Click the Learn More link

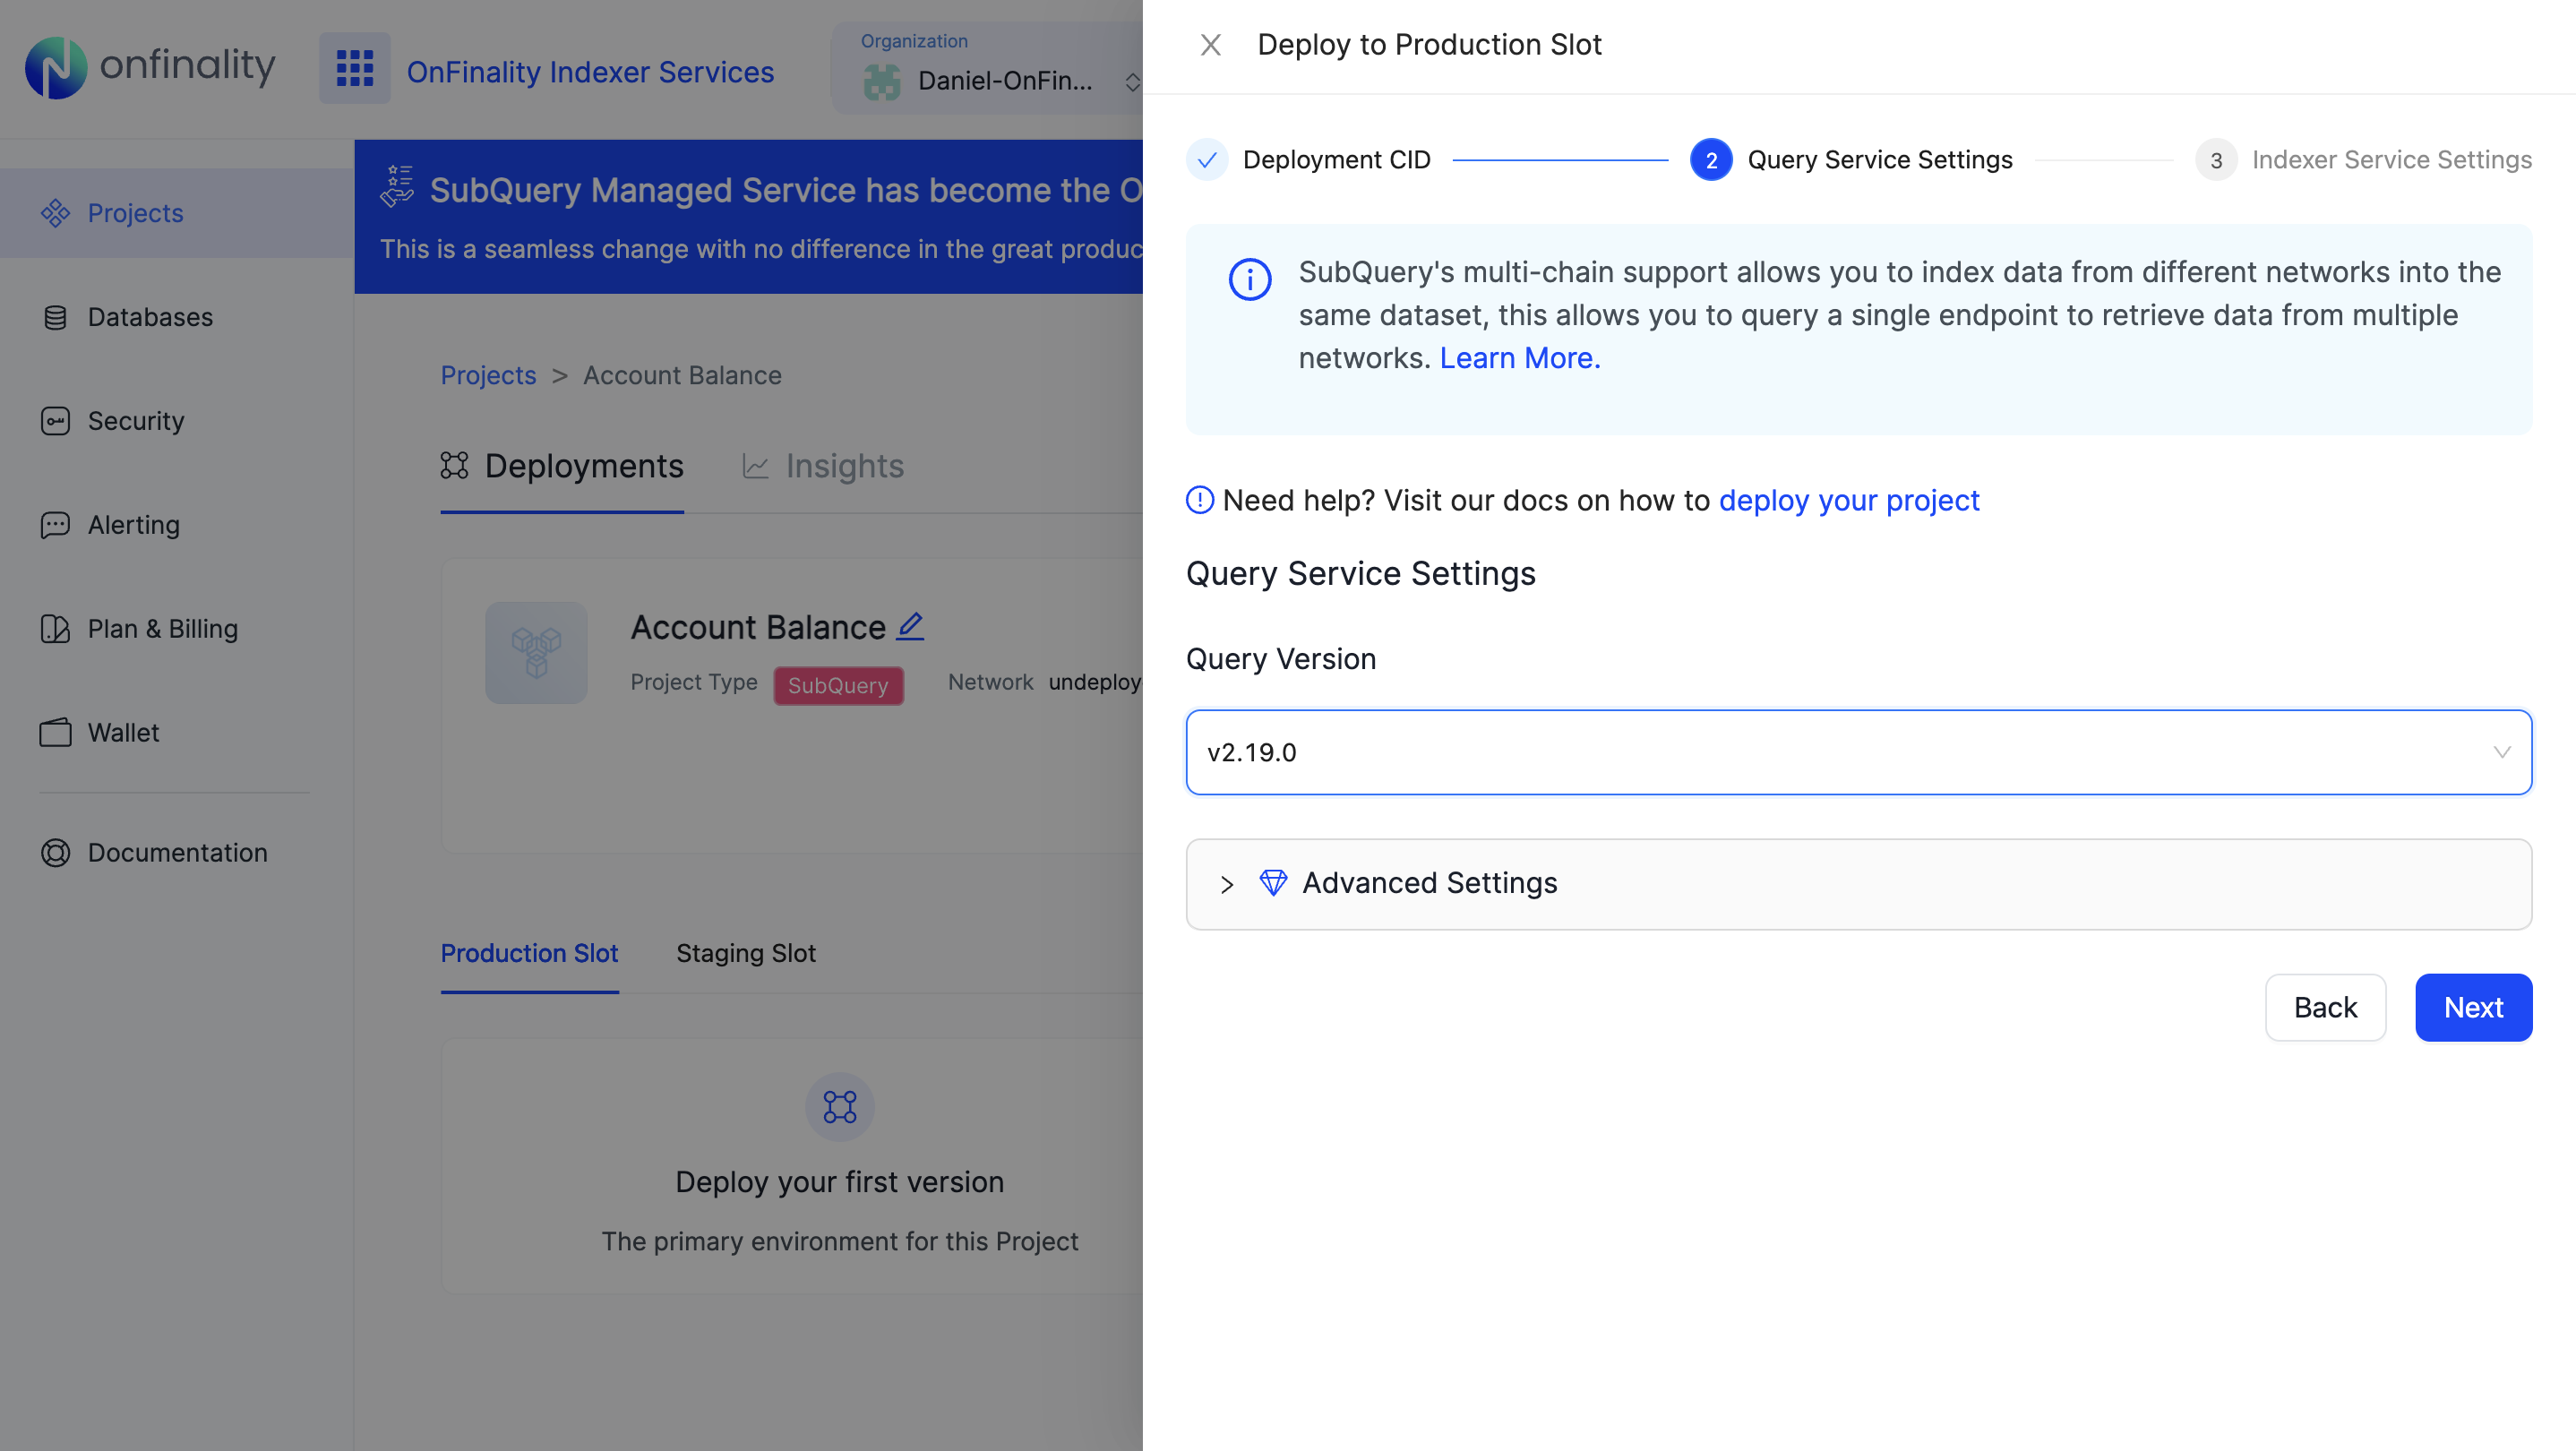click(1519, 358)
